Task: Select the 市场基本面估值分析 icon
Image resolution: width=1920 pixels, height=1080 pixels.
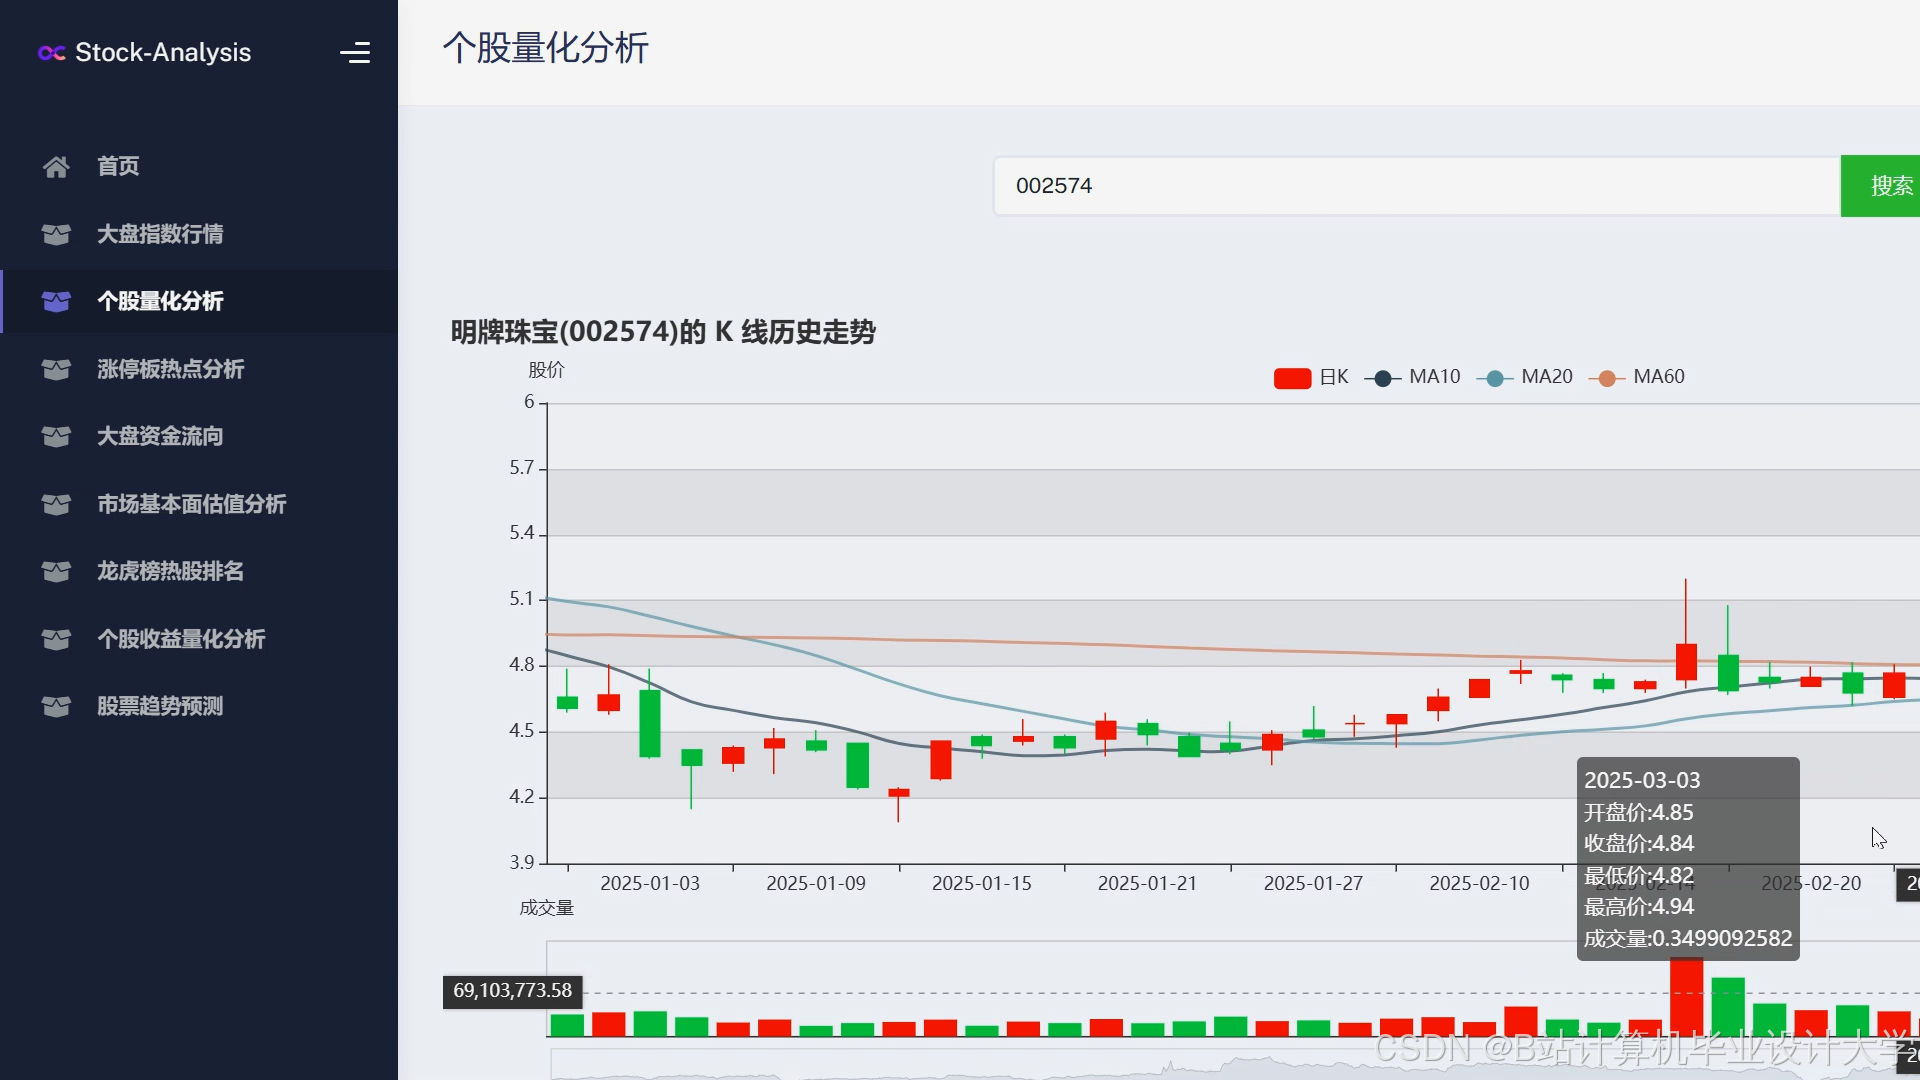Action: point(56,505)
